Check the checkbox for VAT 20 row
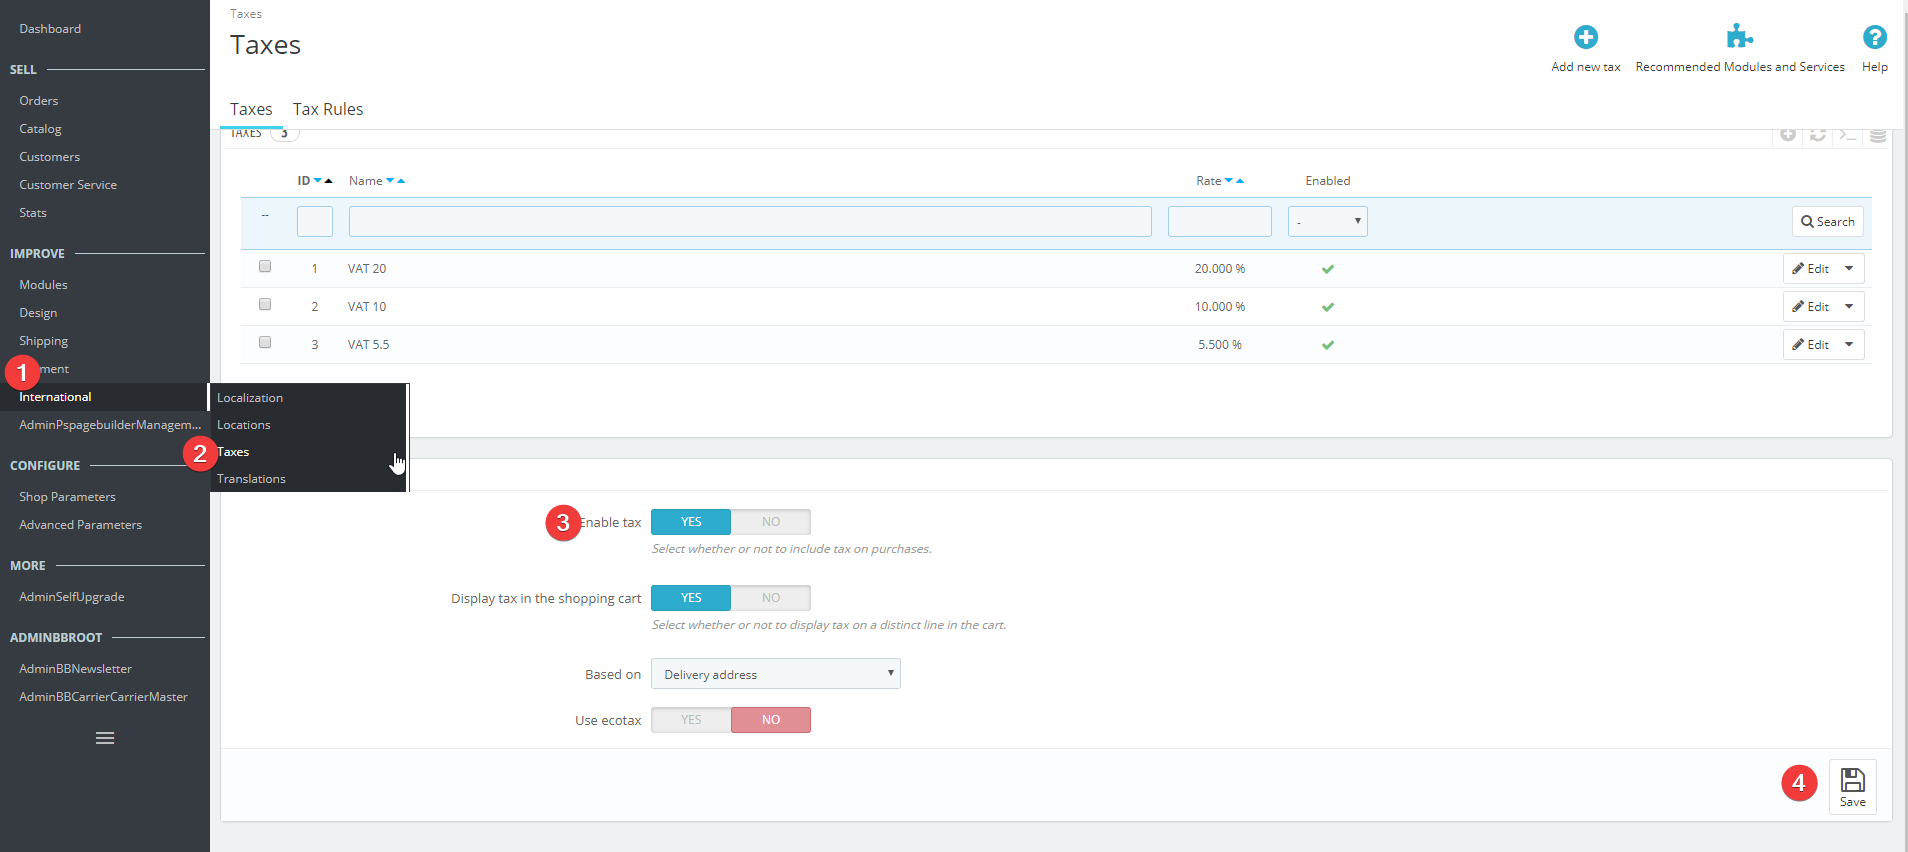 (x=265, y=267)
